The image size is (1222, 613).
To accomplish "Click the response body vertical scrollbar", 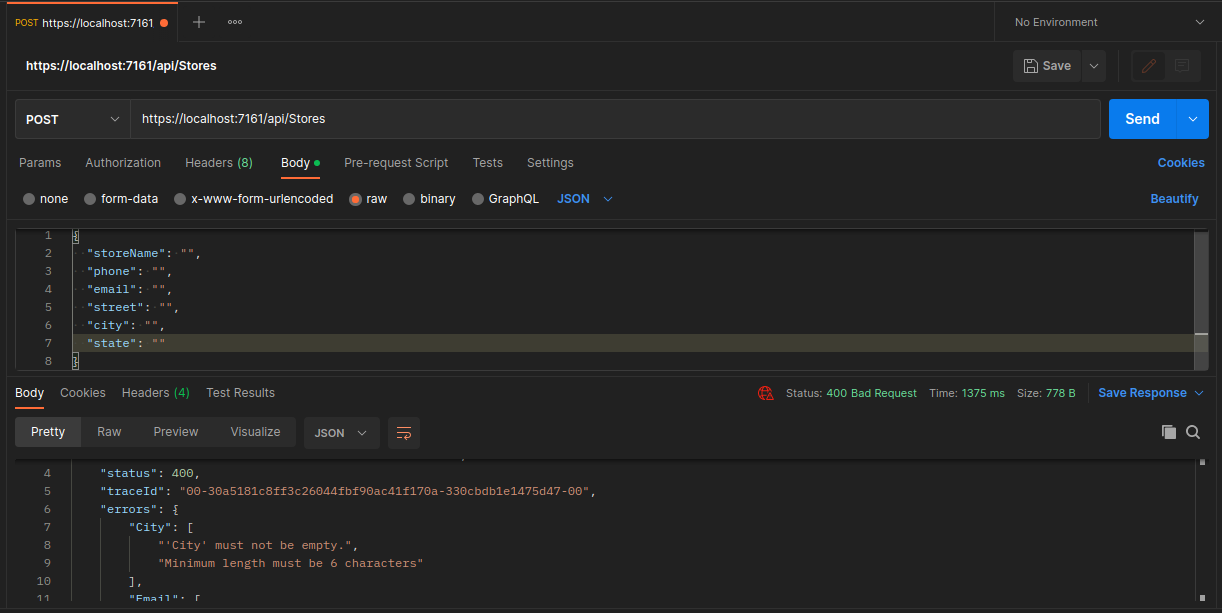I will pos(1201,530).
